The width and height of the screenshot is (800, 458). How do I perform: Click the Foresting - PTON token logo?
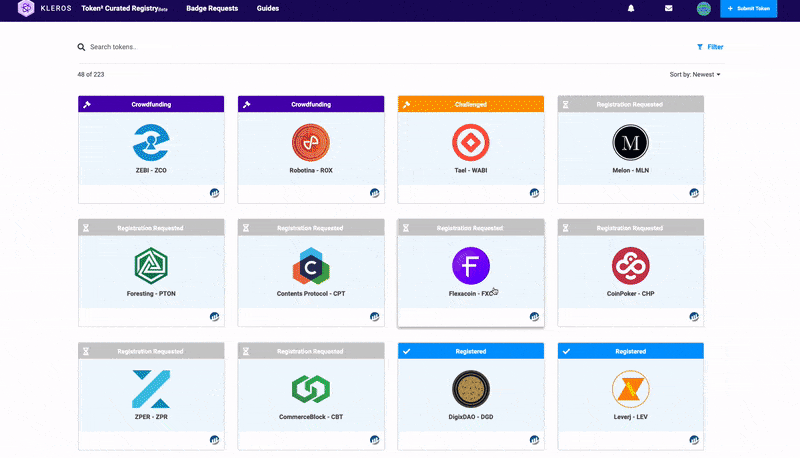click(151, 266)
